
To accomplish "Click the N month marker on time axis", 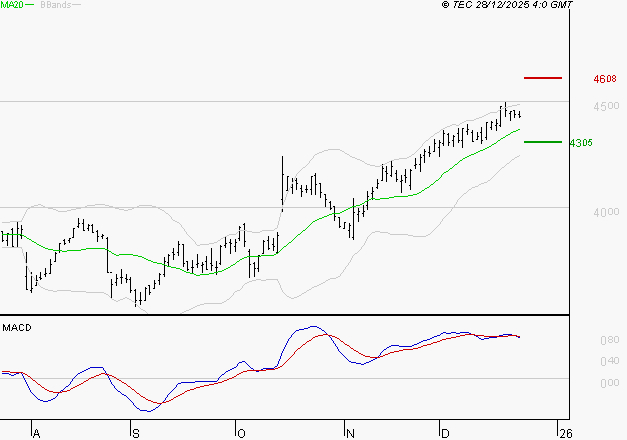I will [x=350, y=434].
